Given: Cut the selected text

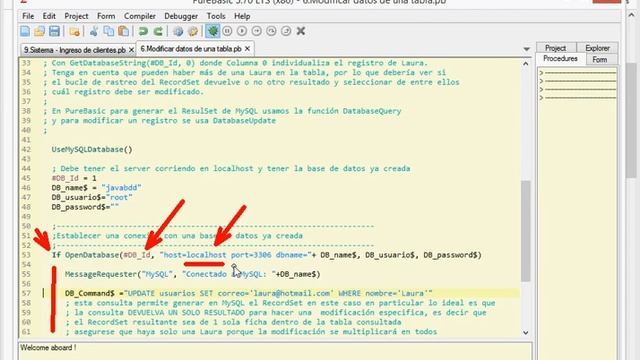Looking at the screenshot, I should pos(94,31).
